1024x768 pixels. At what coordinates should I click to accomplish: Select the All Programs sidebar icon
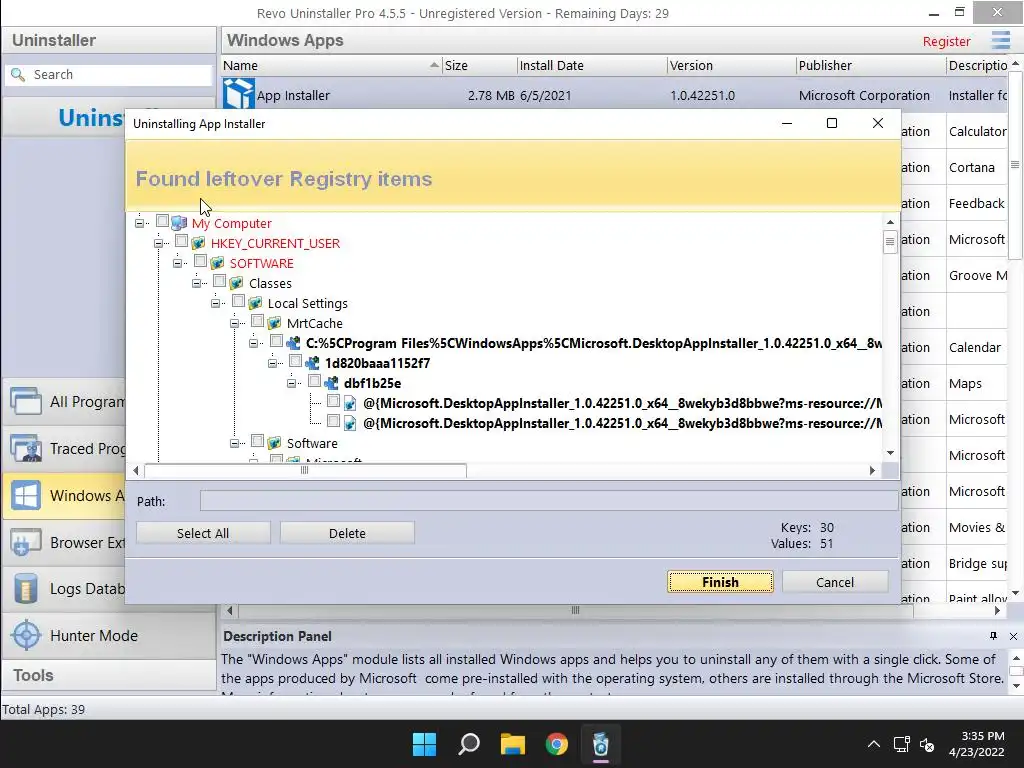[26, 401]
